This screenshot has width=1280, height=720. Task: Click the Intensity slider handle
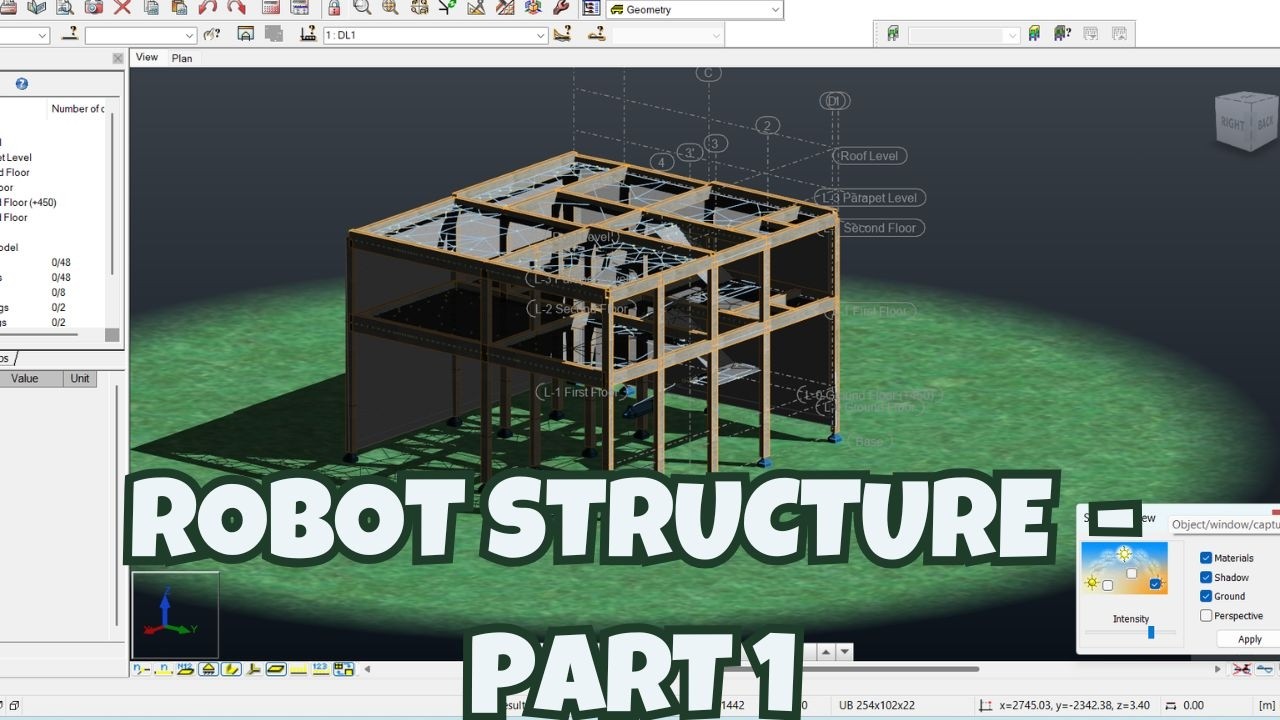point(1151,632)
